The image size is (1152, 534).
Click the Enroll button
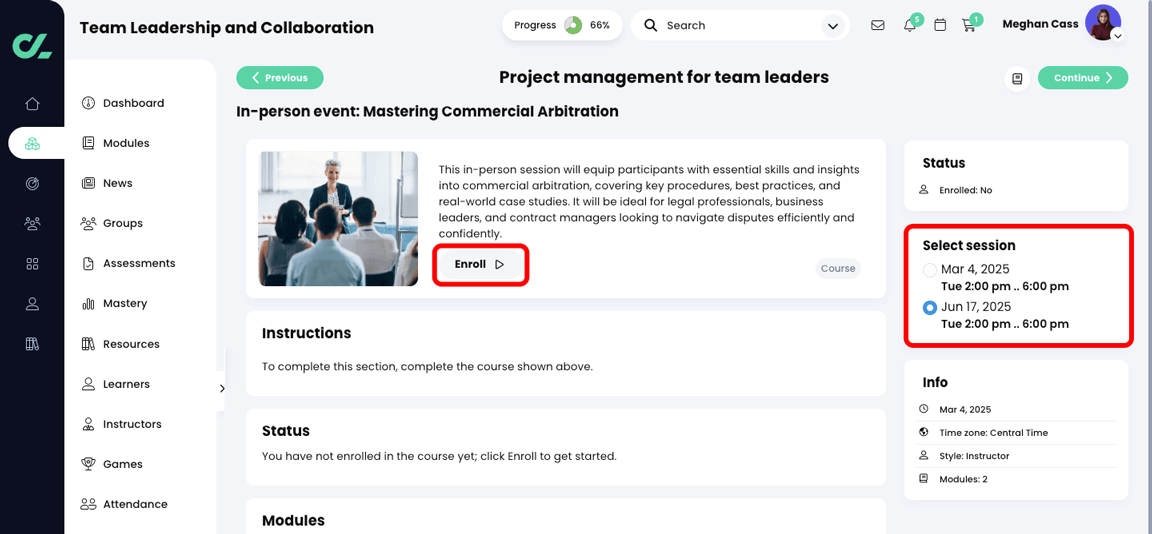point(480,264)
